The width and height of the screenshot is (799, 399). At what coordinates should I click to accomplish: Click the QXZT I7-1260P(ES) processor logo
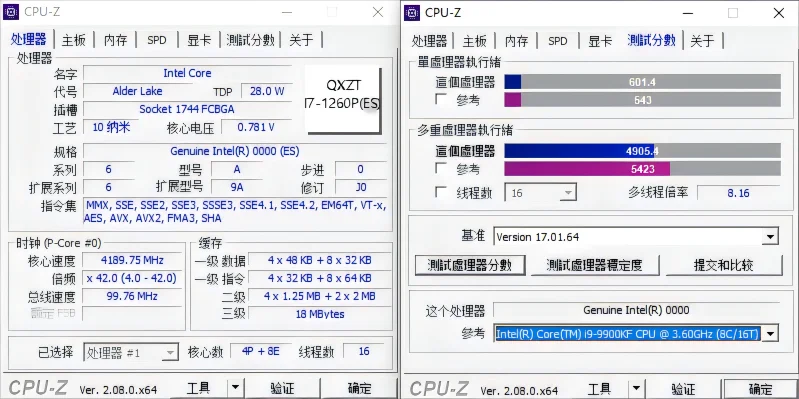342,100
